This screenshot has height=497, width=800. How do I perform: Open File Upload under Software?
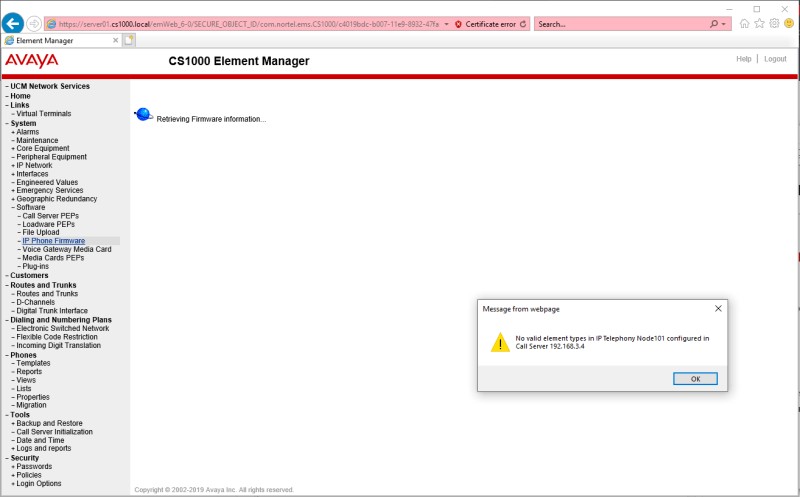[x=41, y=232]
